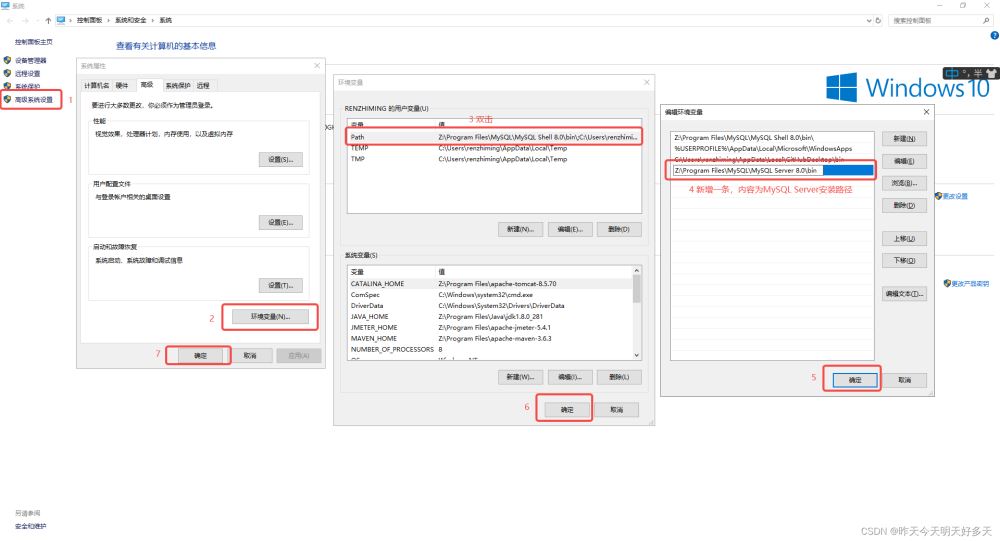Go back using the address bar arrow
The image size is (1000, 541).
click(x=10, y=20)
